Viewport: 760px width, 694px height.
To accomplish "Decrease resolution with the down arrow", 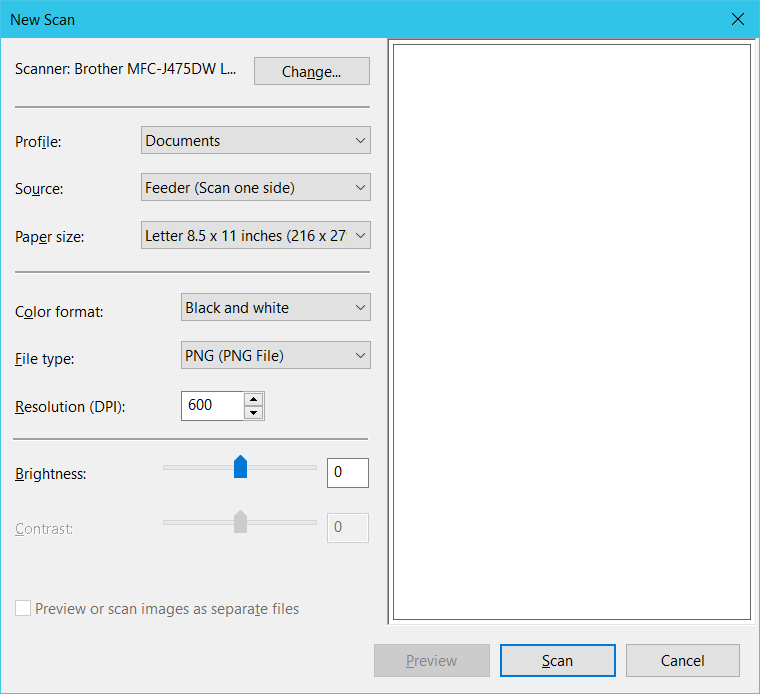I will (254, 413).
